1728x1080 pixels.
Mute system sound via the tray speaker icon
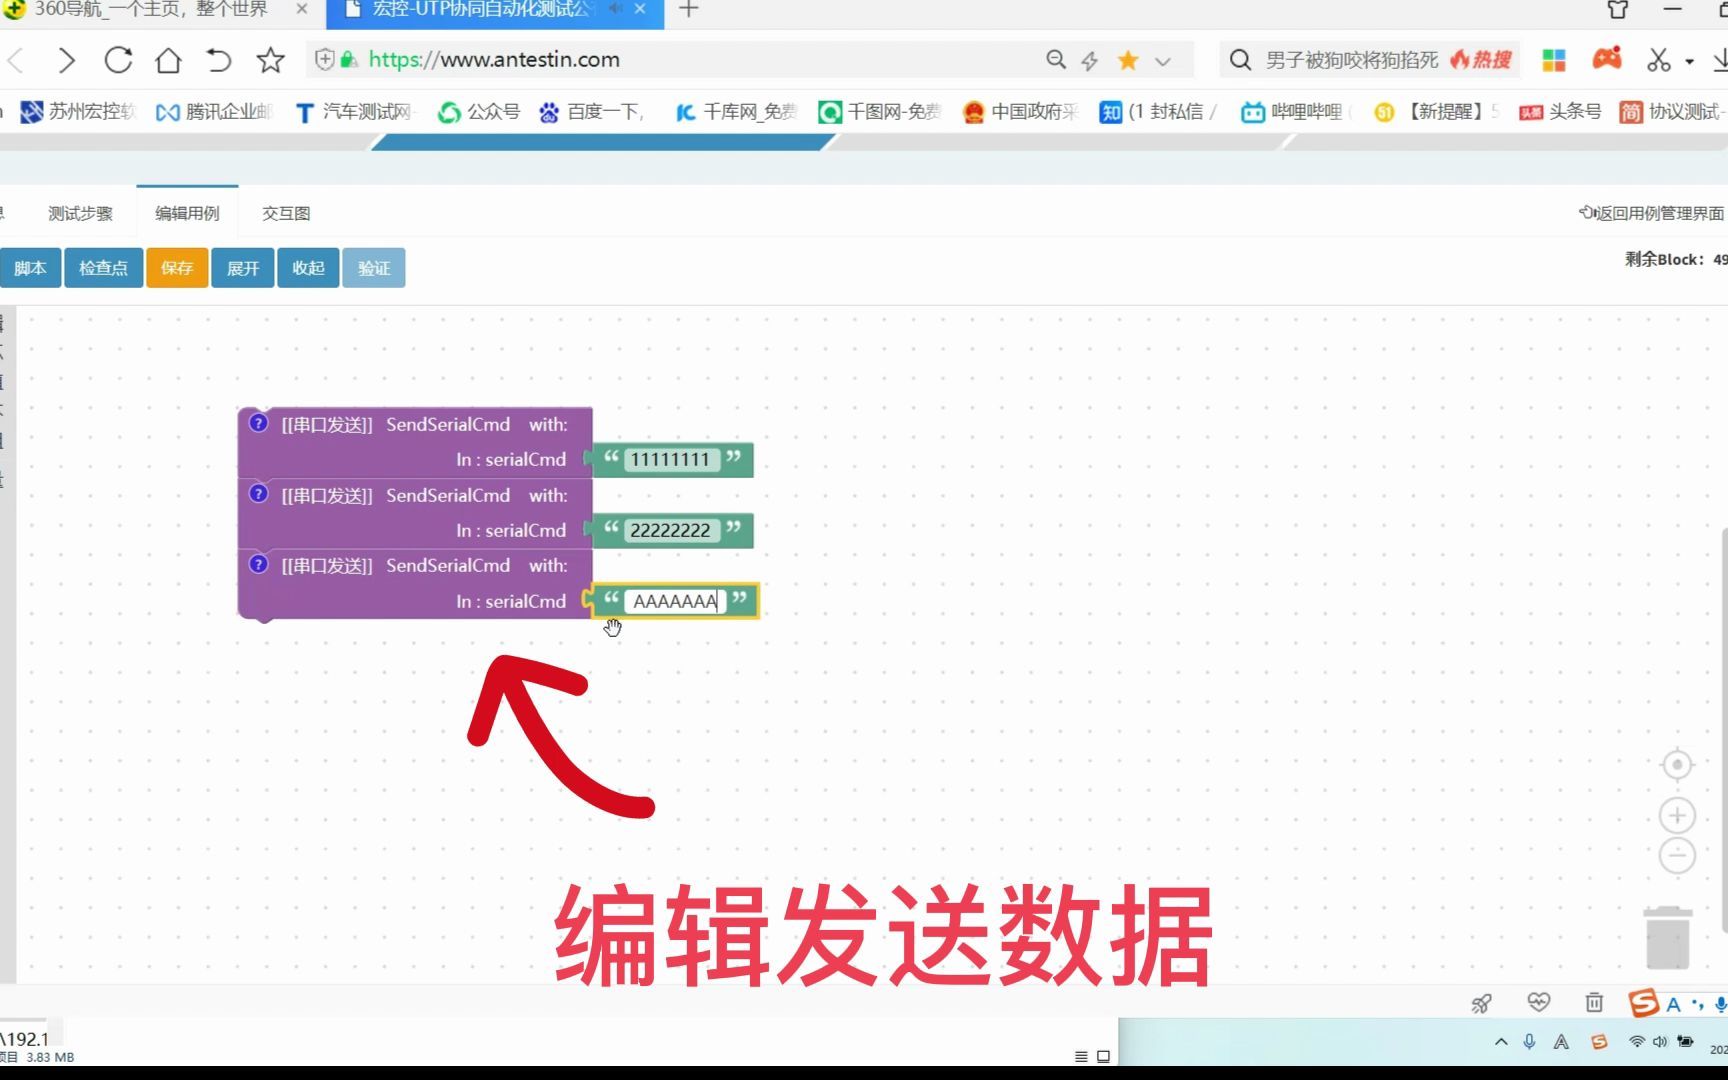[x=1662, y=1040]
